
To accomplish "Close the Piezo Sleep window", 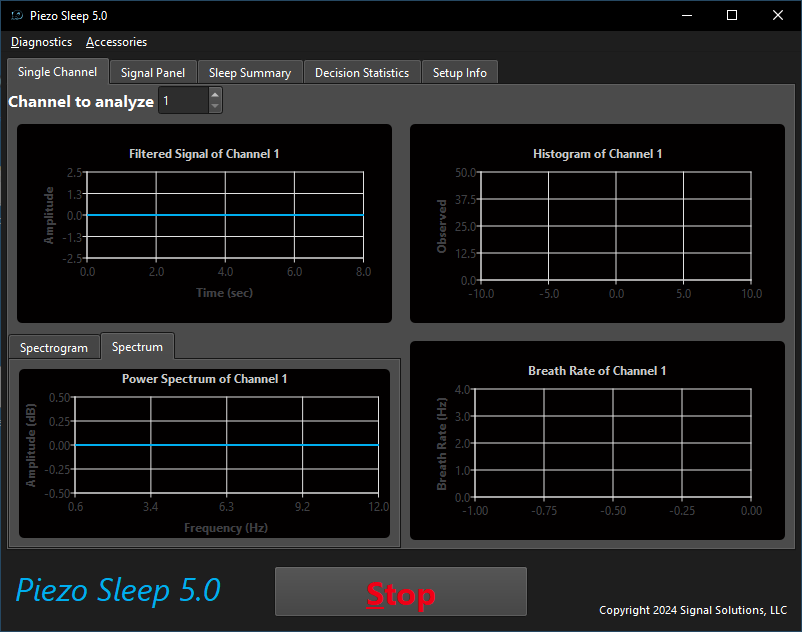I will [778, 15].
